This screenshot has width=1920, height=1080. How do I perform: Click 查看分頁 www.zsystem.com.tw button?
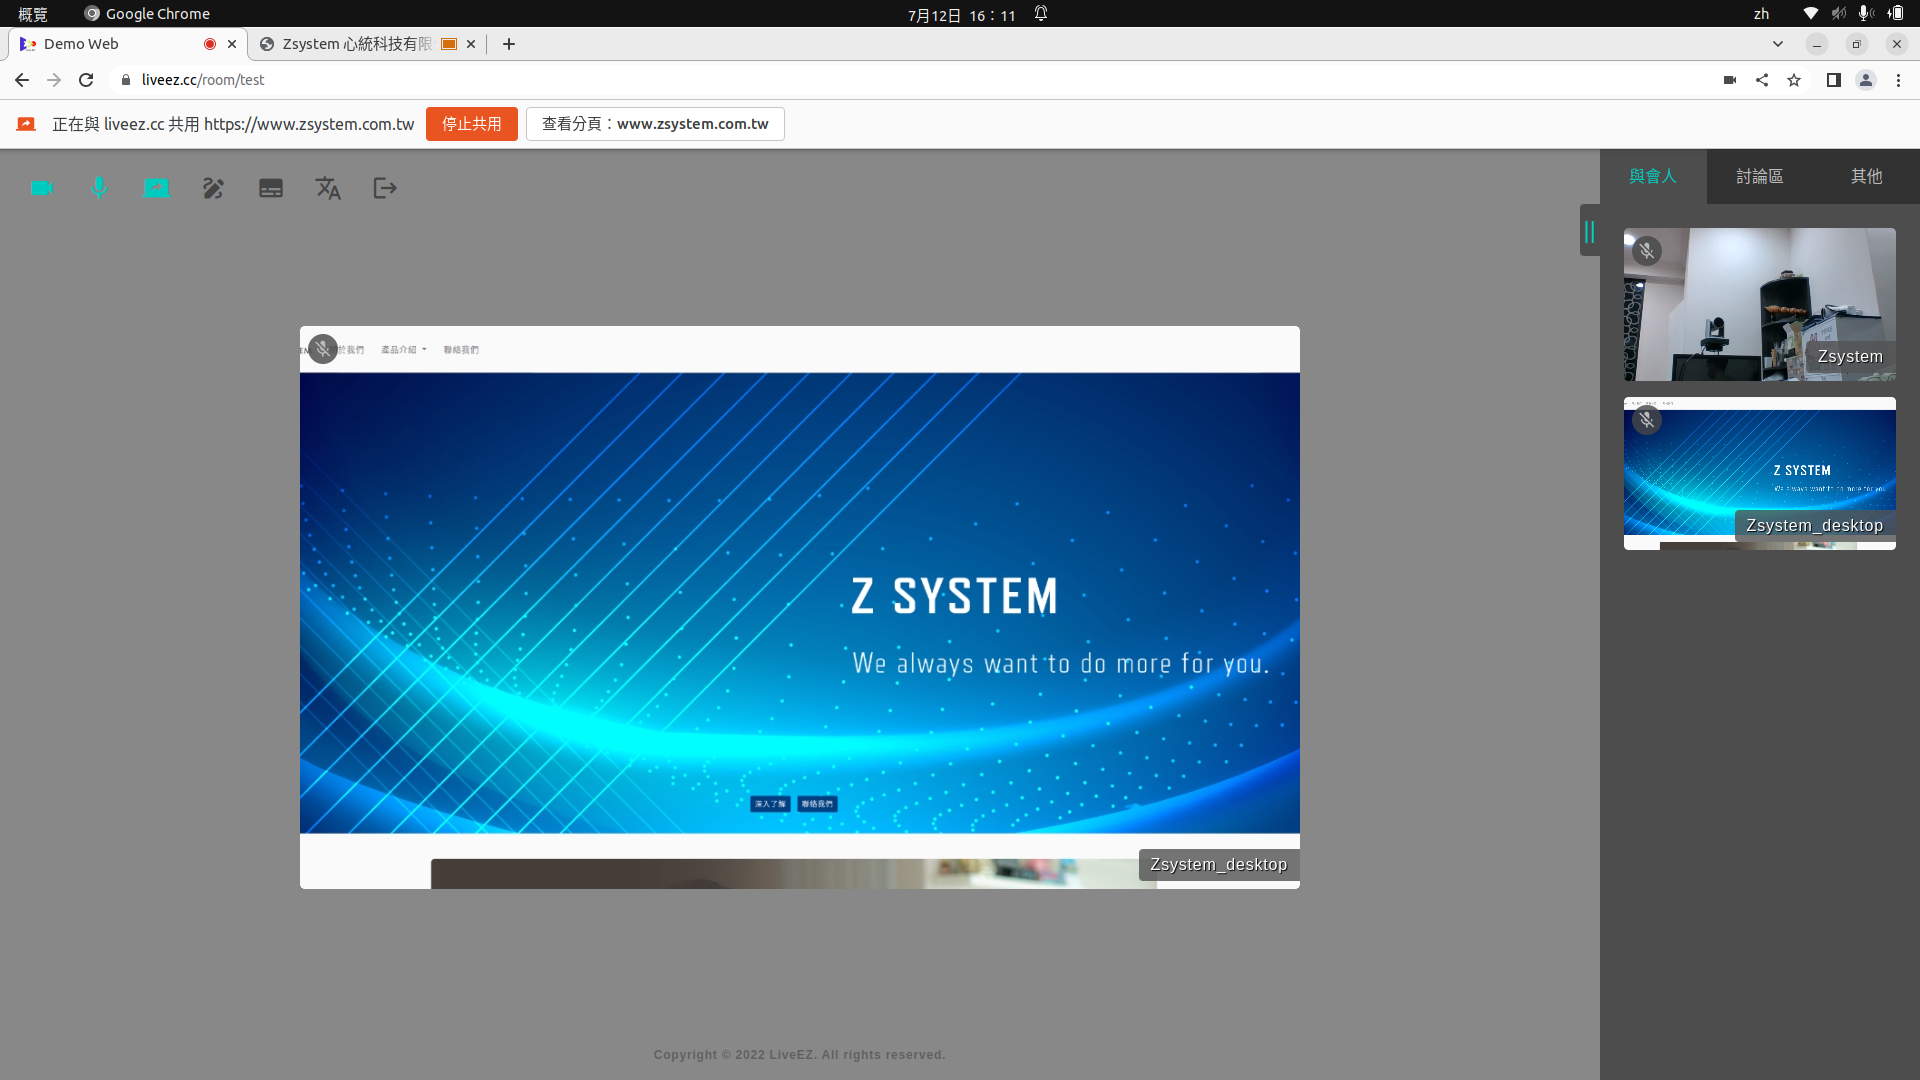655,124
